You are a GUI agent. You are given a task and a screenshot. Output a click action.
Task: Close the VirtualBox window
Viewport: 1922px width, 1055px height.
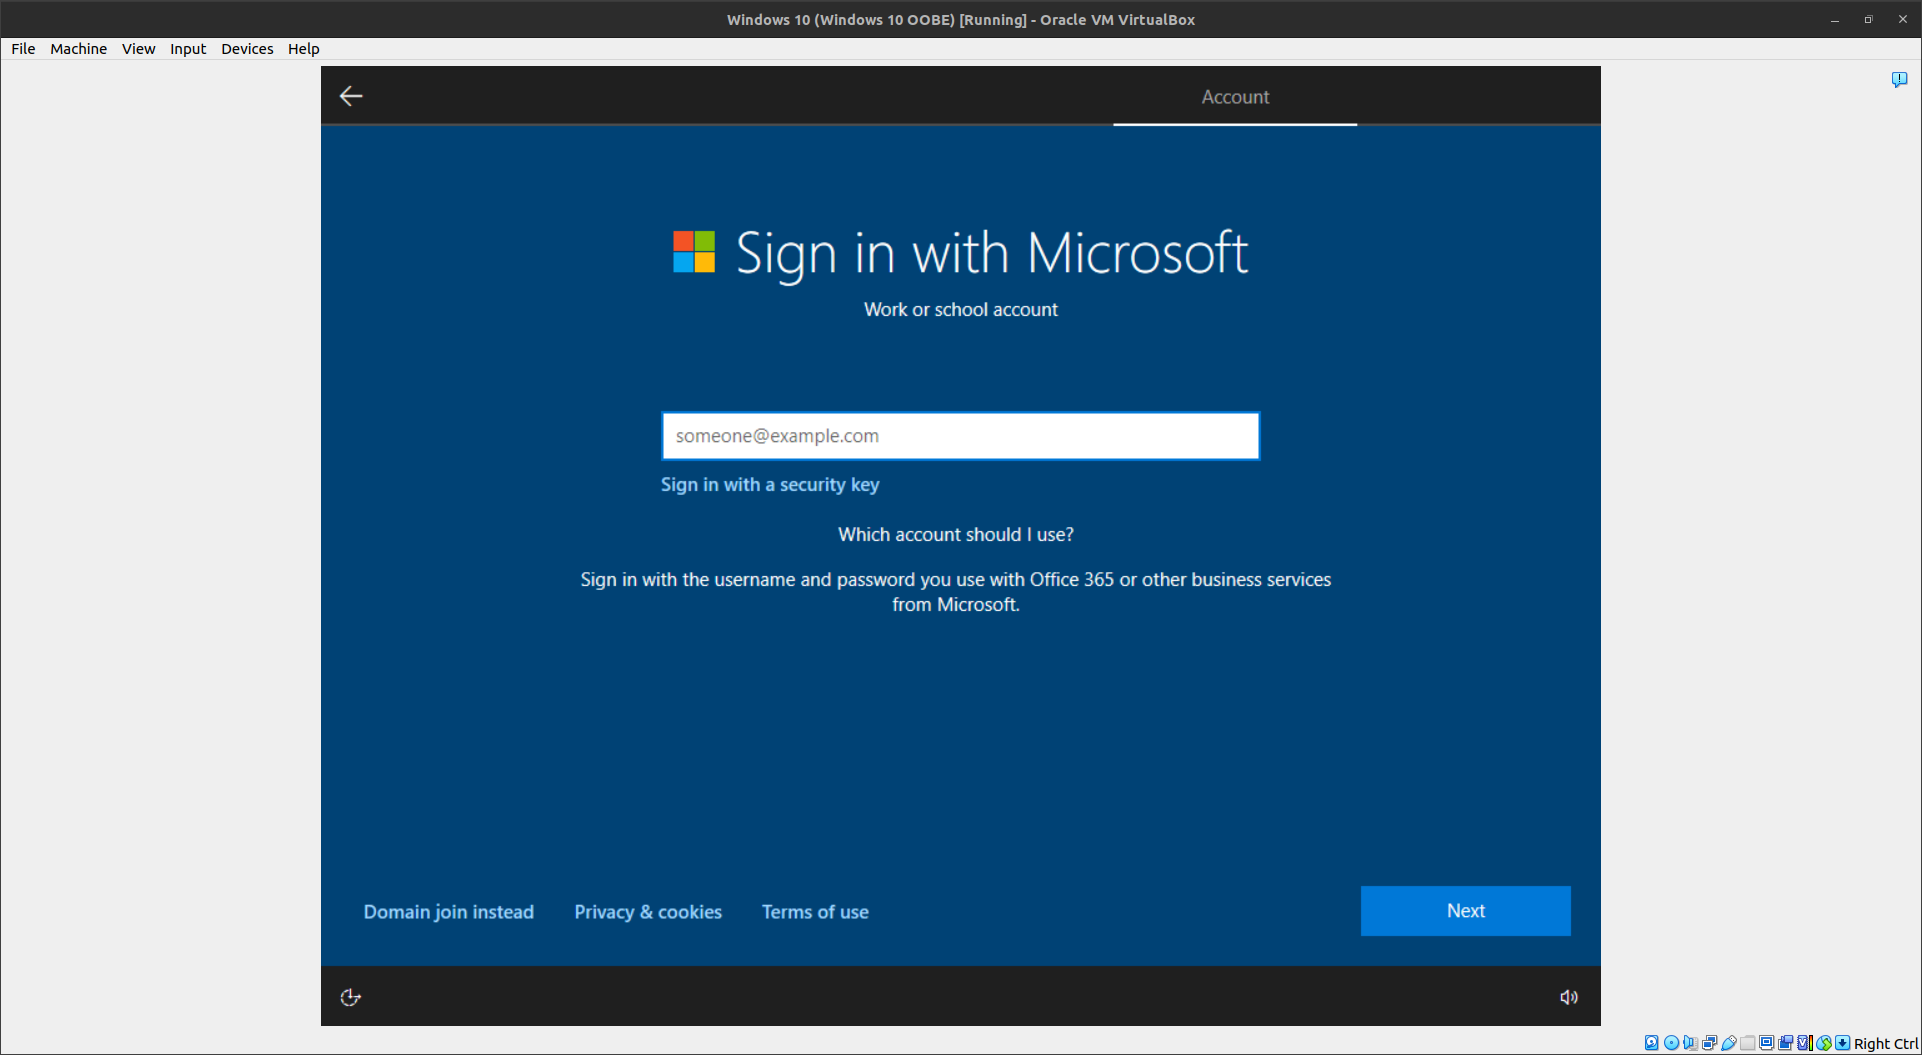tap(1902, 20)
